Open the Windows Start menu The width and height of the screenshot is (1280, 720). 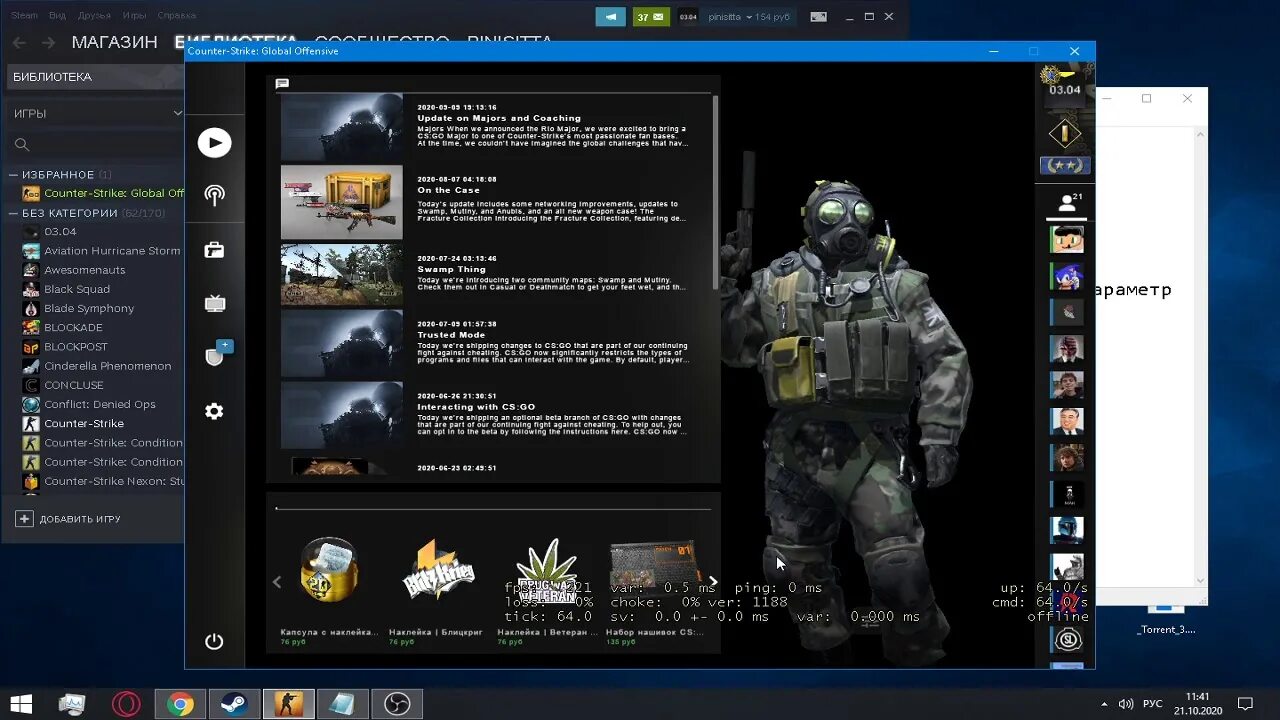[21, 704]
